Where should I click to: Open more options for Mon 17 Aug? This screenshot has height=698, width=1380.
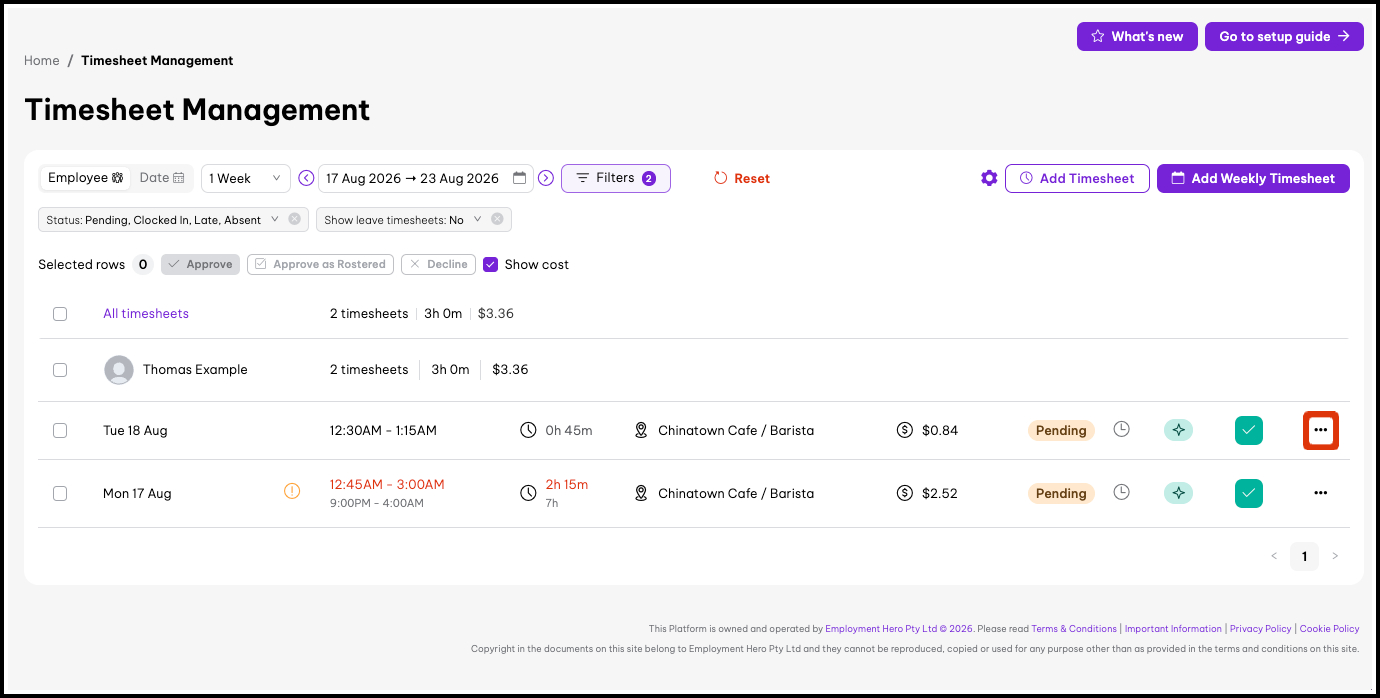point(1320,493)
